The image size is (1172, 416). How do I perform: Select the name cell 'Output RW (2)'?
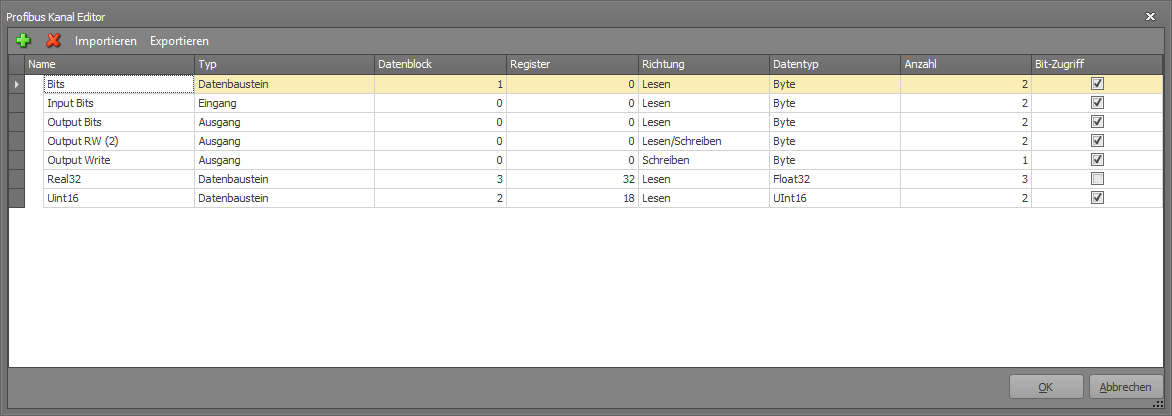[119, 140]
